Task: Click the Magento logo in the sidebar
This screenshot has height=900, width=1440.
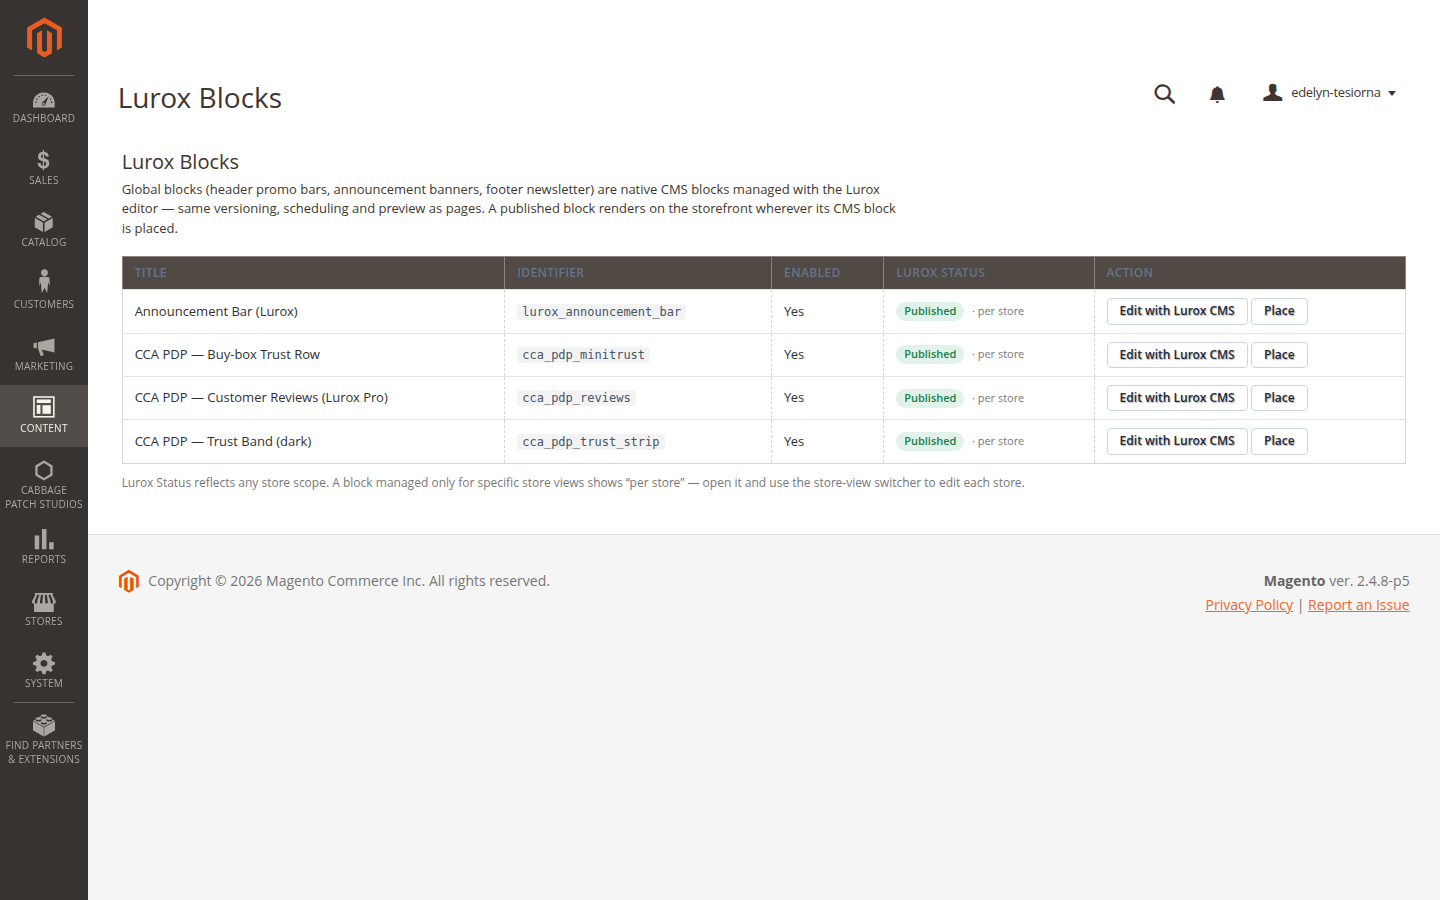Action: [x=44, y=38]
